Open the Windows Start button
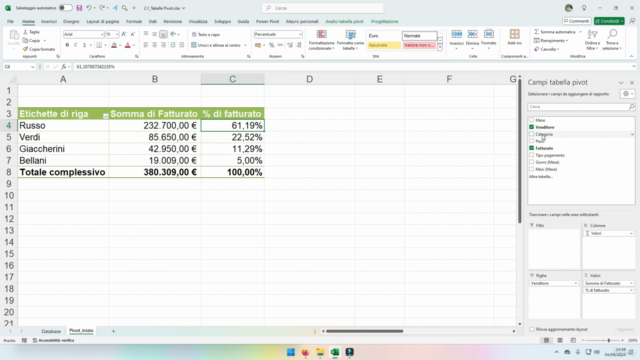The width and height of the screenshot is (640, 360). pyautogui.click(x=291, y=352)
